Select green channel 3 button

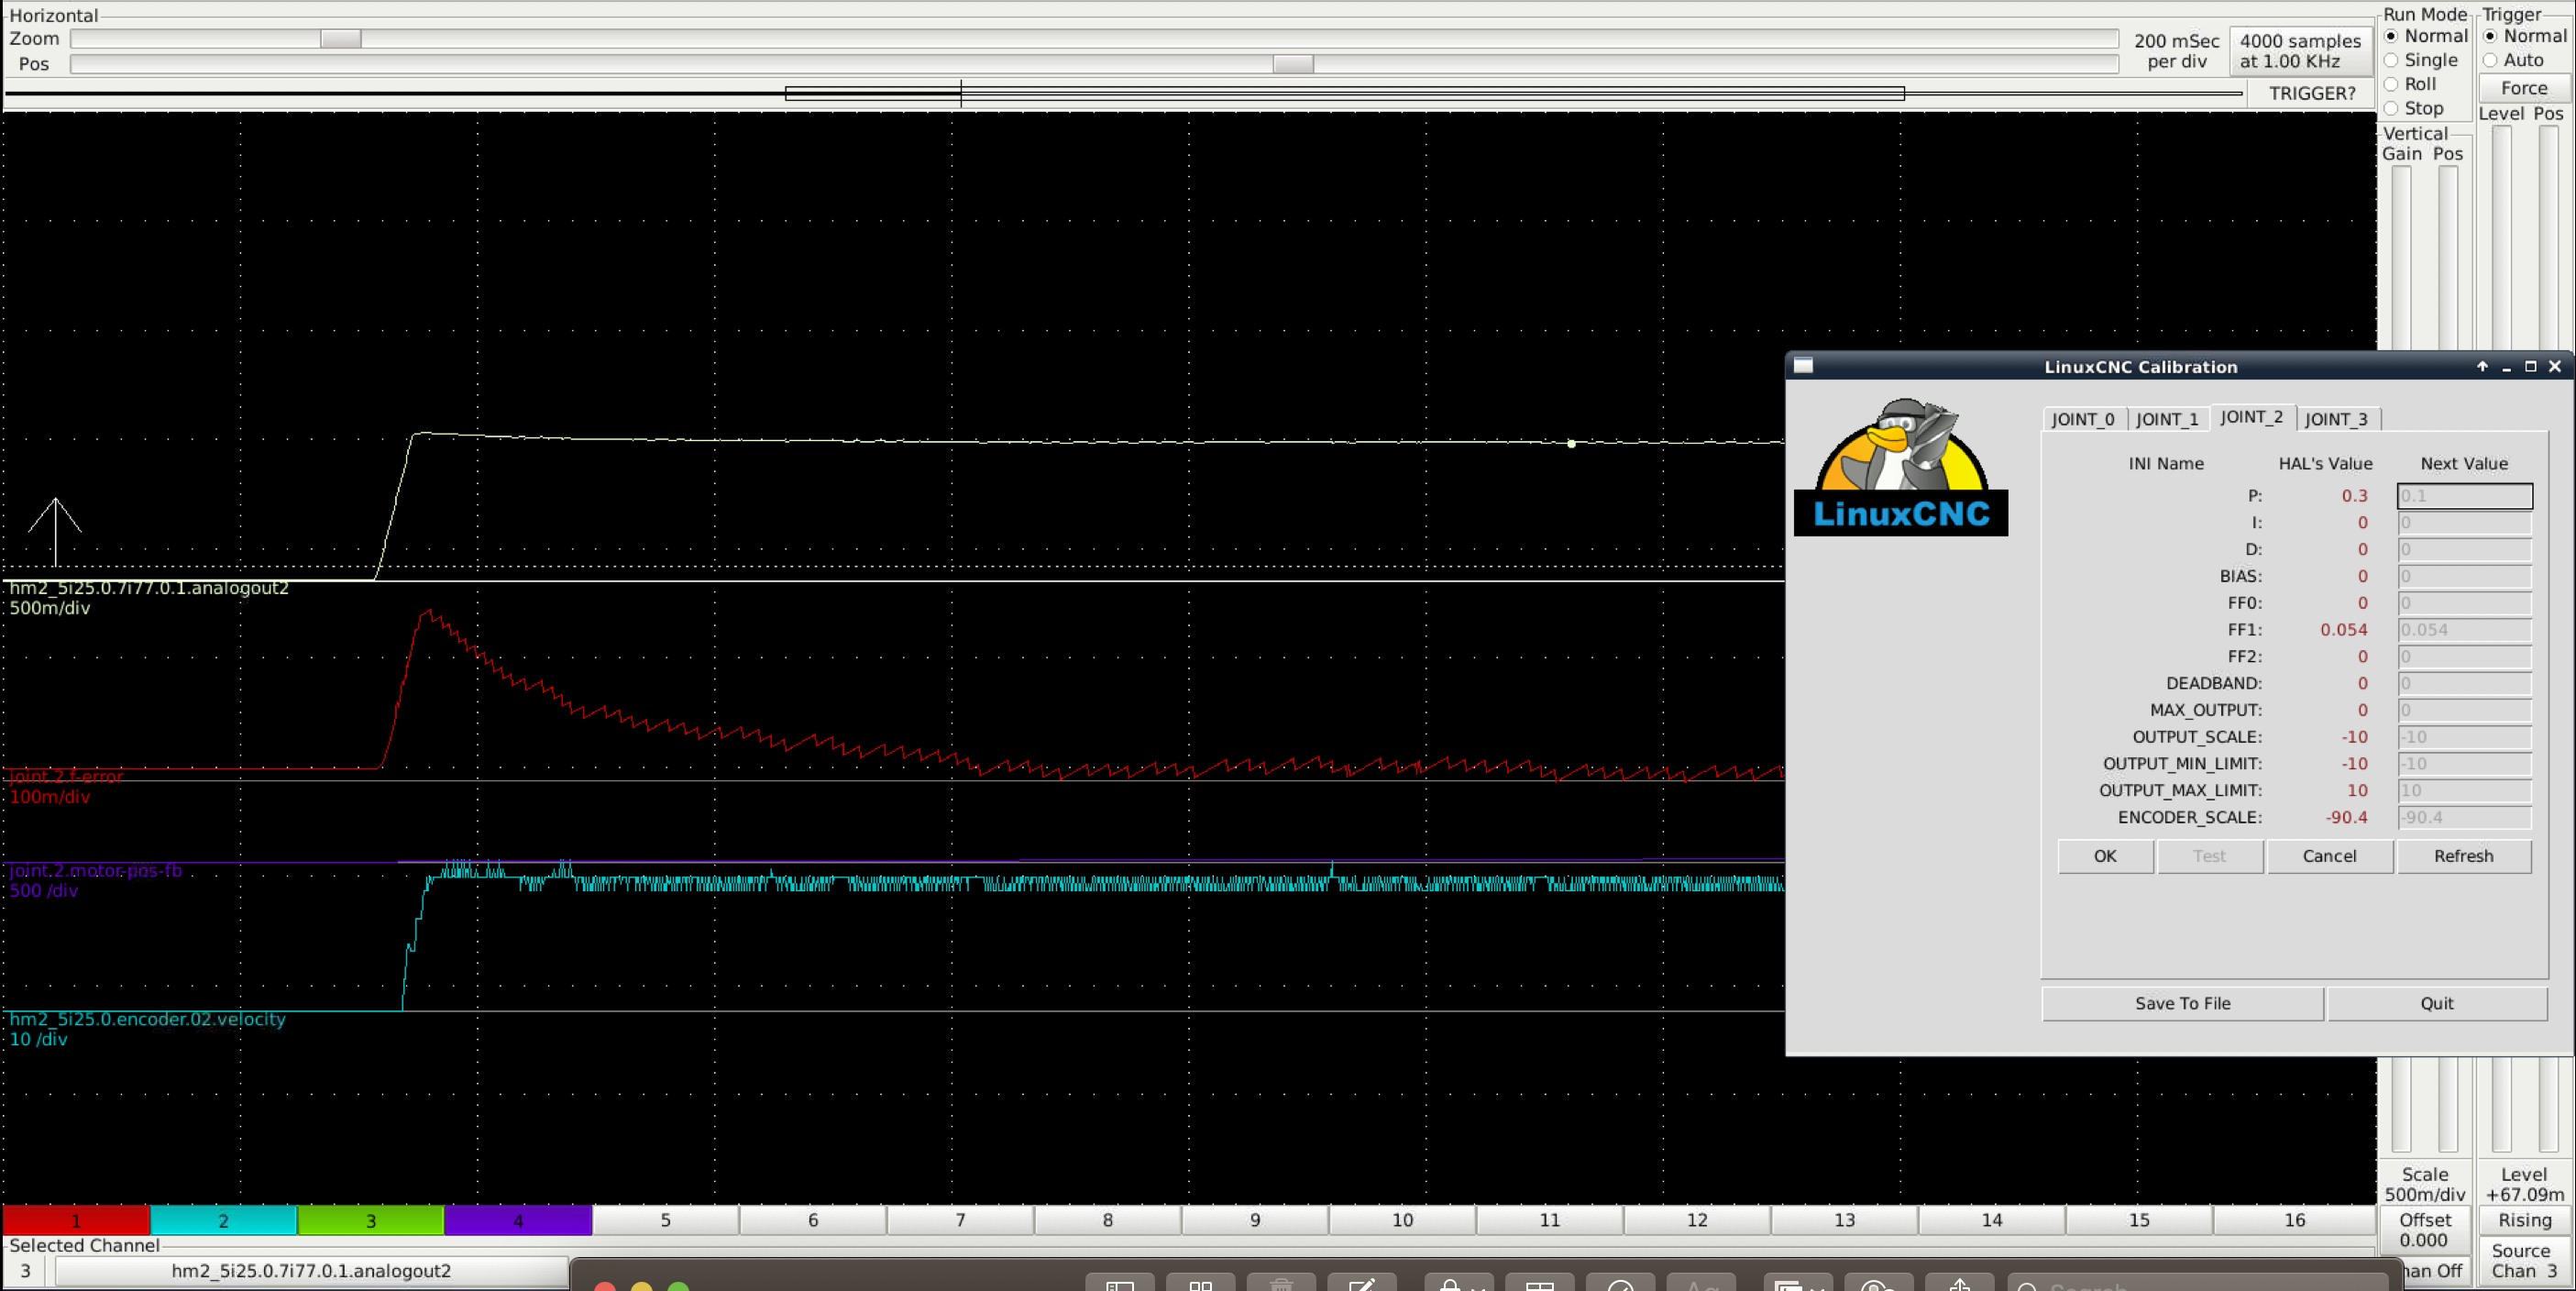(x=370, y=1220)
